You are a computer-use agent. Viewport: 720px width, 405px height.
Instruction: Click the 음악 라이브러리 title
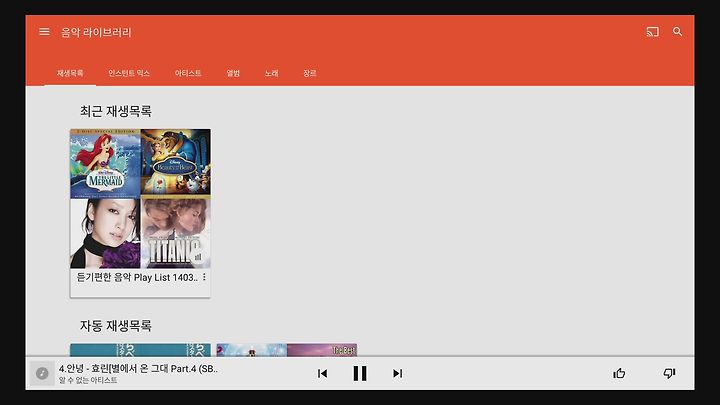tap(96, 32)
